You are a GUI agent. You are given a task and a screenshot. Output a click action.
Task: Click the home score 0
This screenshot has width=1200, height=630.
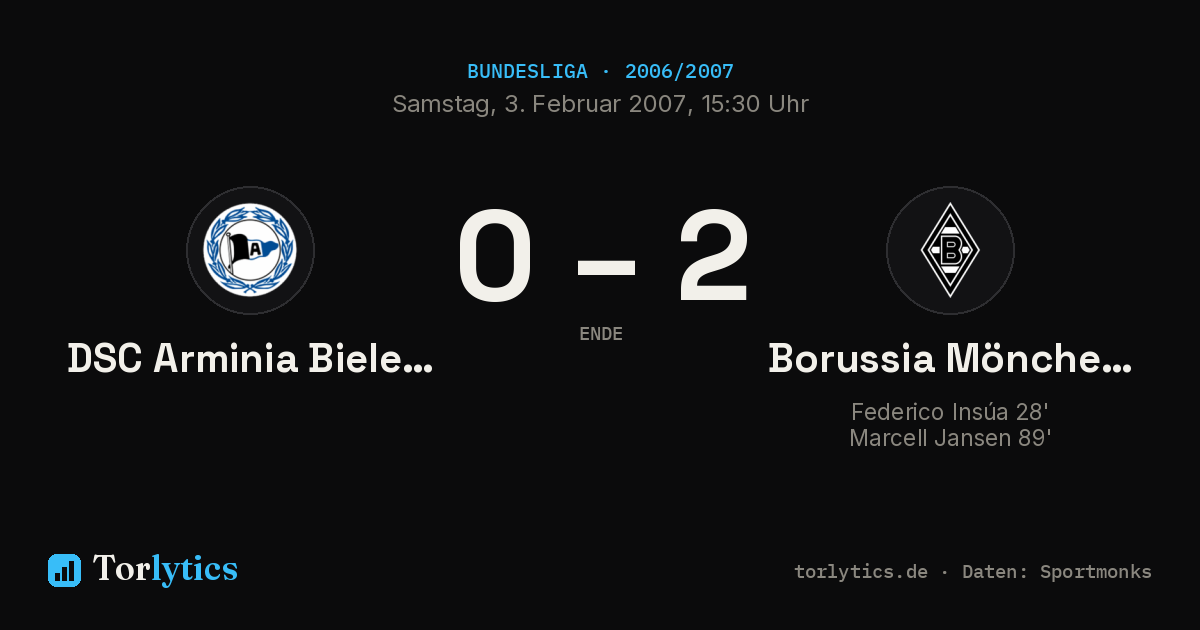(x=496, y=258)
